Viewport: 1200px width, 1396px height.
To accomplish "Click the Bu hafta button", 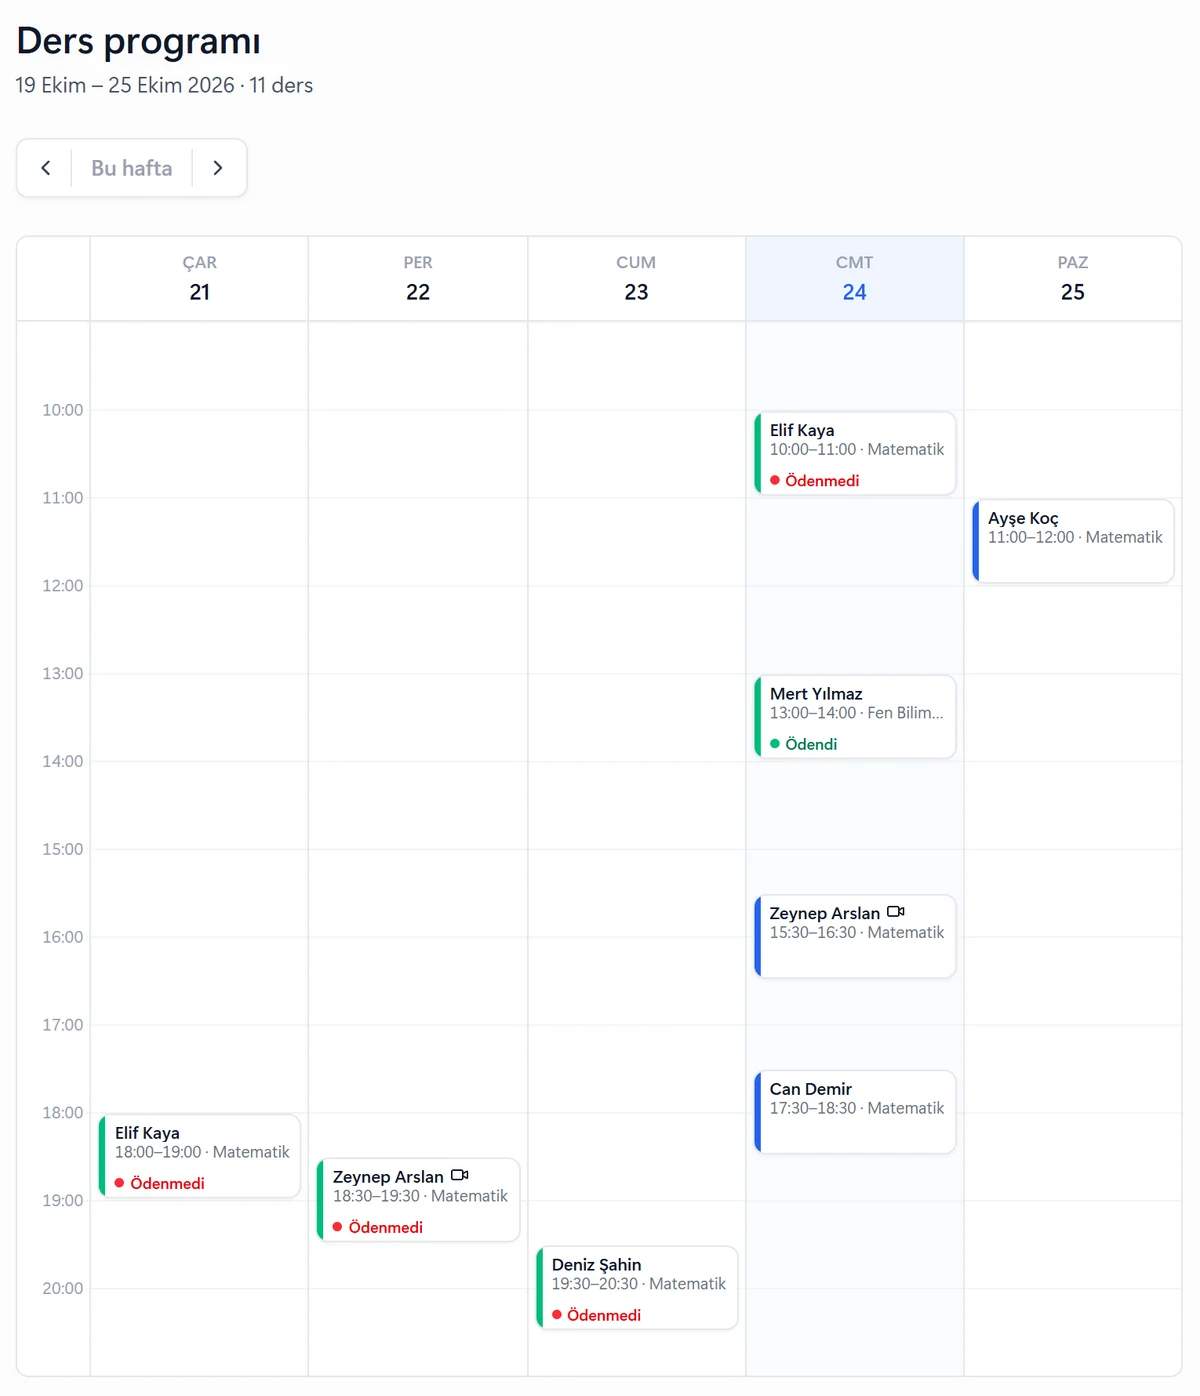I will click(x=132, y=168).
